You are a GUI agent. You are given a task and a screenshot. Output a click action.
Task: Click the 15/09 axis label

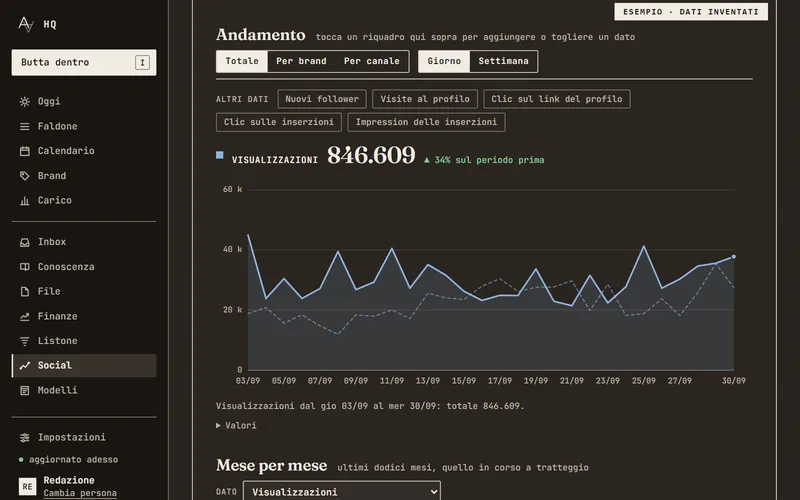point(464,381)
